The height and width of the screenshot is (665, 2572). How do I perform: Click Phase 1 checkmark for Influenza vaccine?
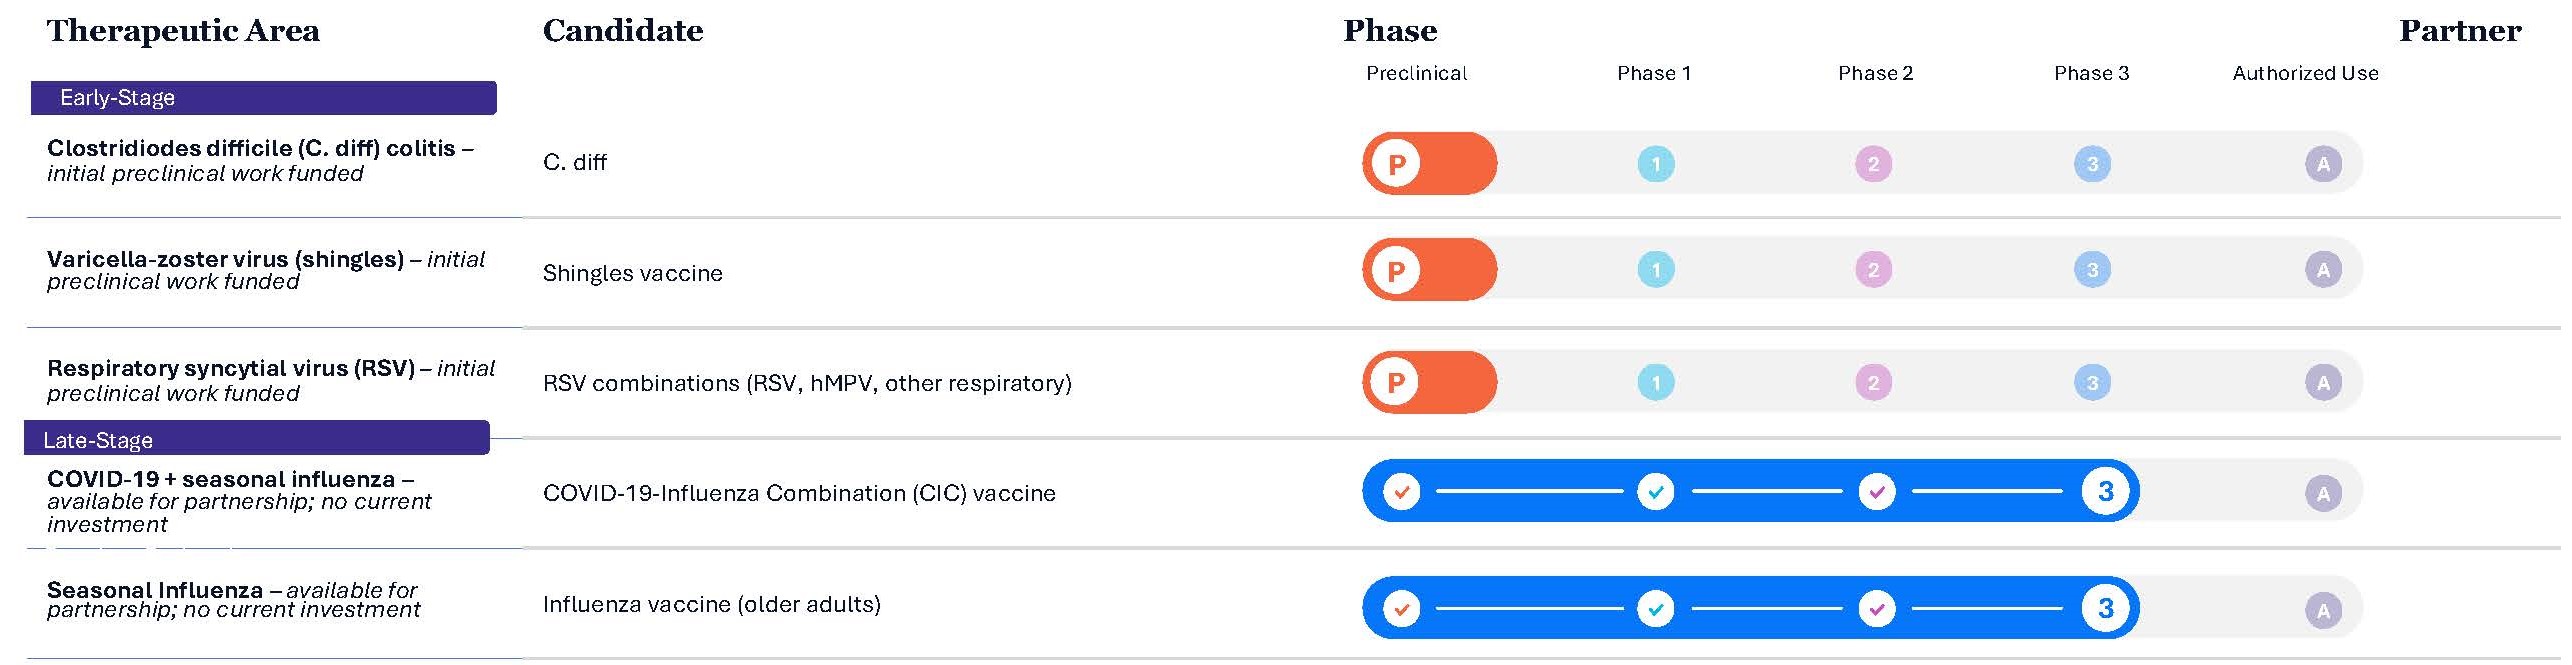tap(1656, 609)
